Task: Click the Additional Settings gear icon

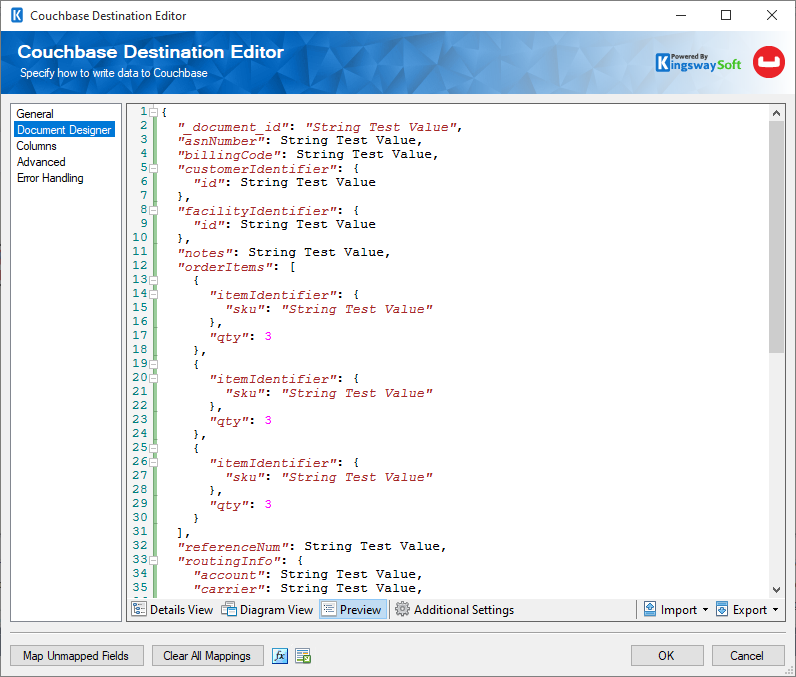Action: [x=402, y=609]
